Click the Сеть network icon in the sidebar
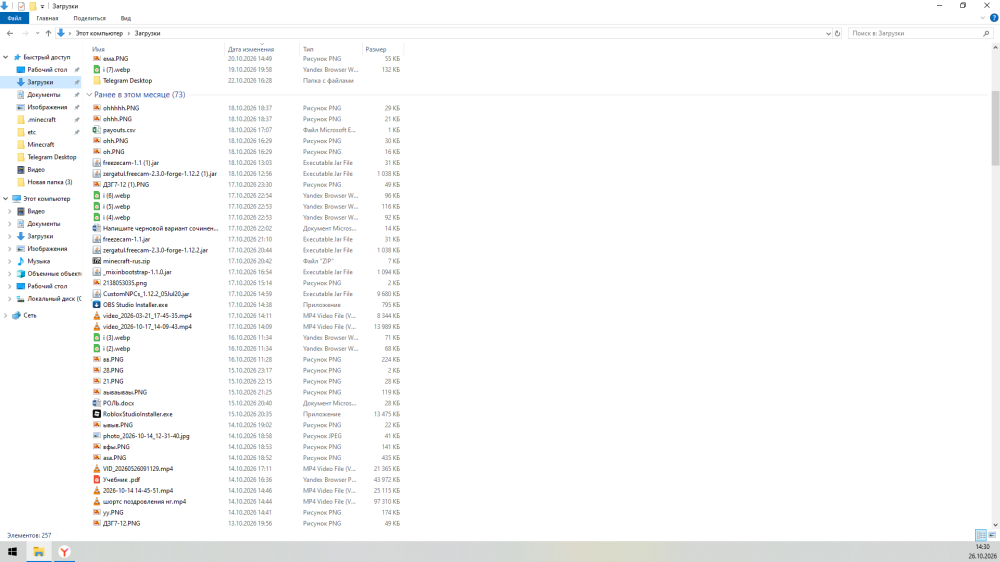1000x562 pixels. coord(17,315)
